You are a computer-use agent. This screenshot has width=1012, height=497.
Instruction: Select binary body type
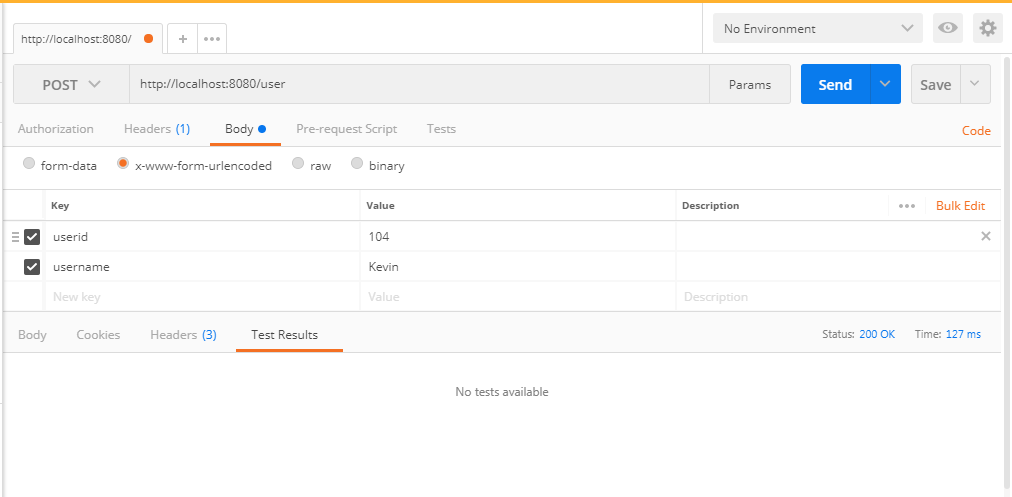(x=357, y=163)
